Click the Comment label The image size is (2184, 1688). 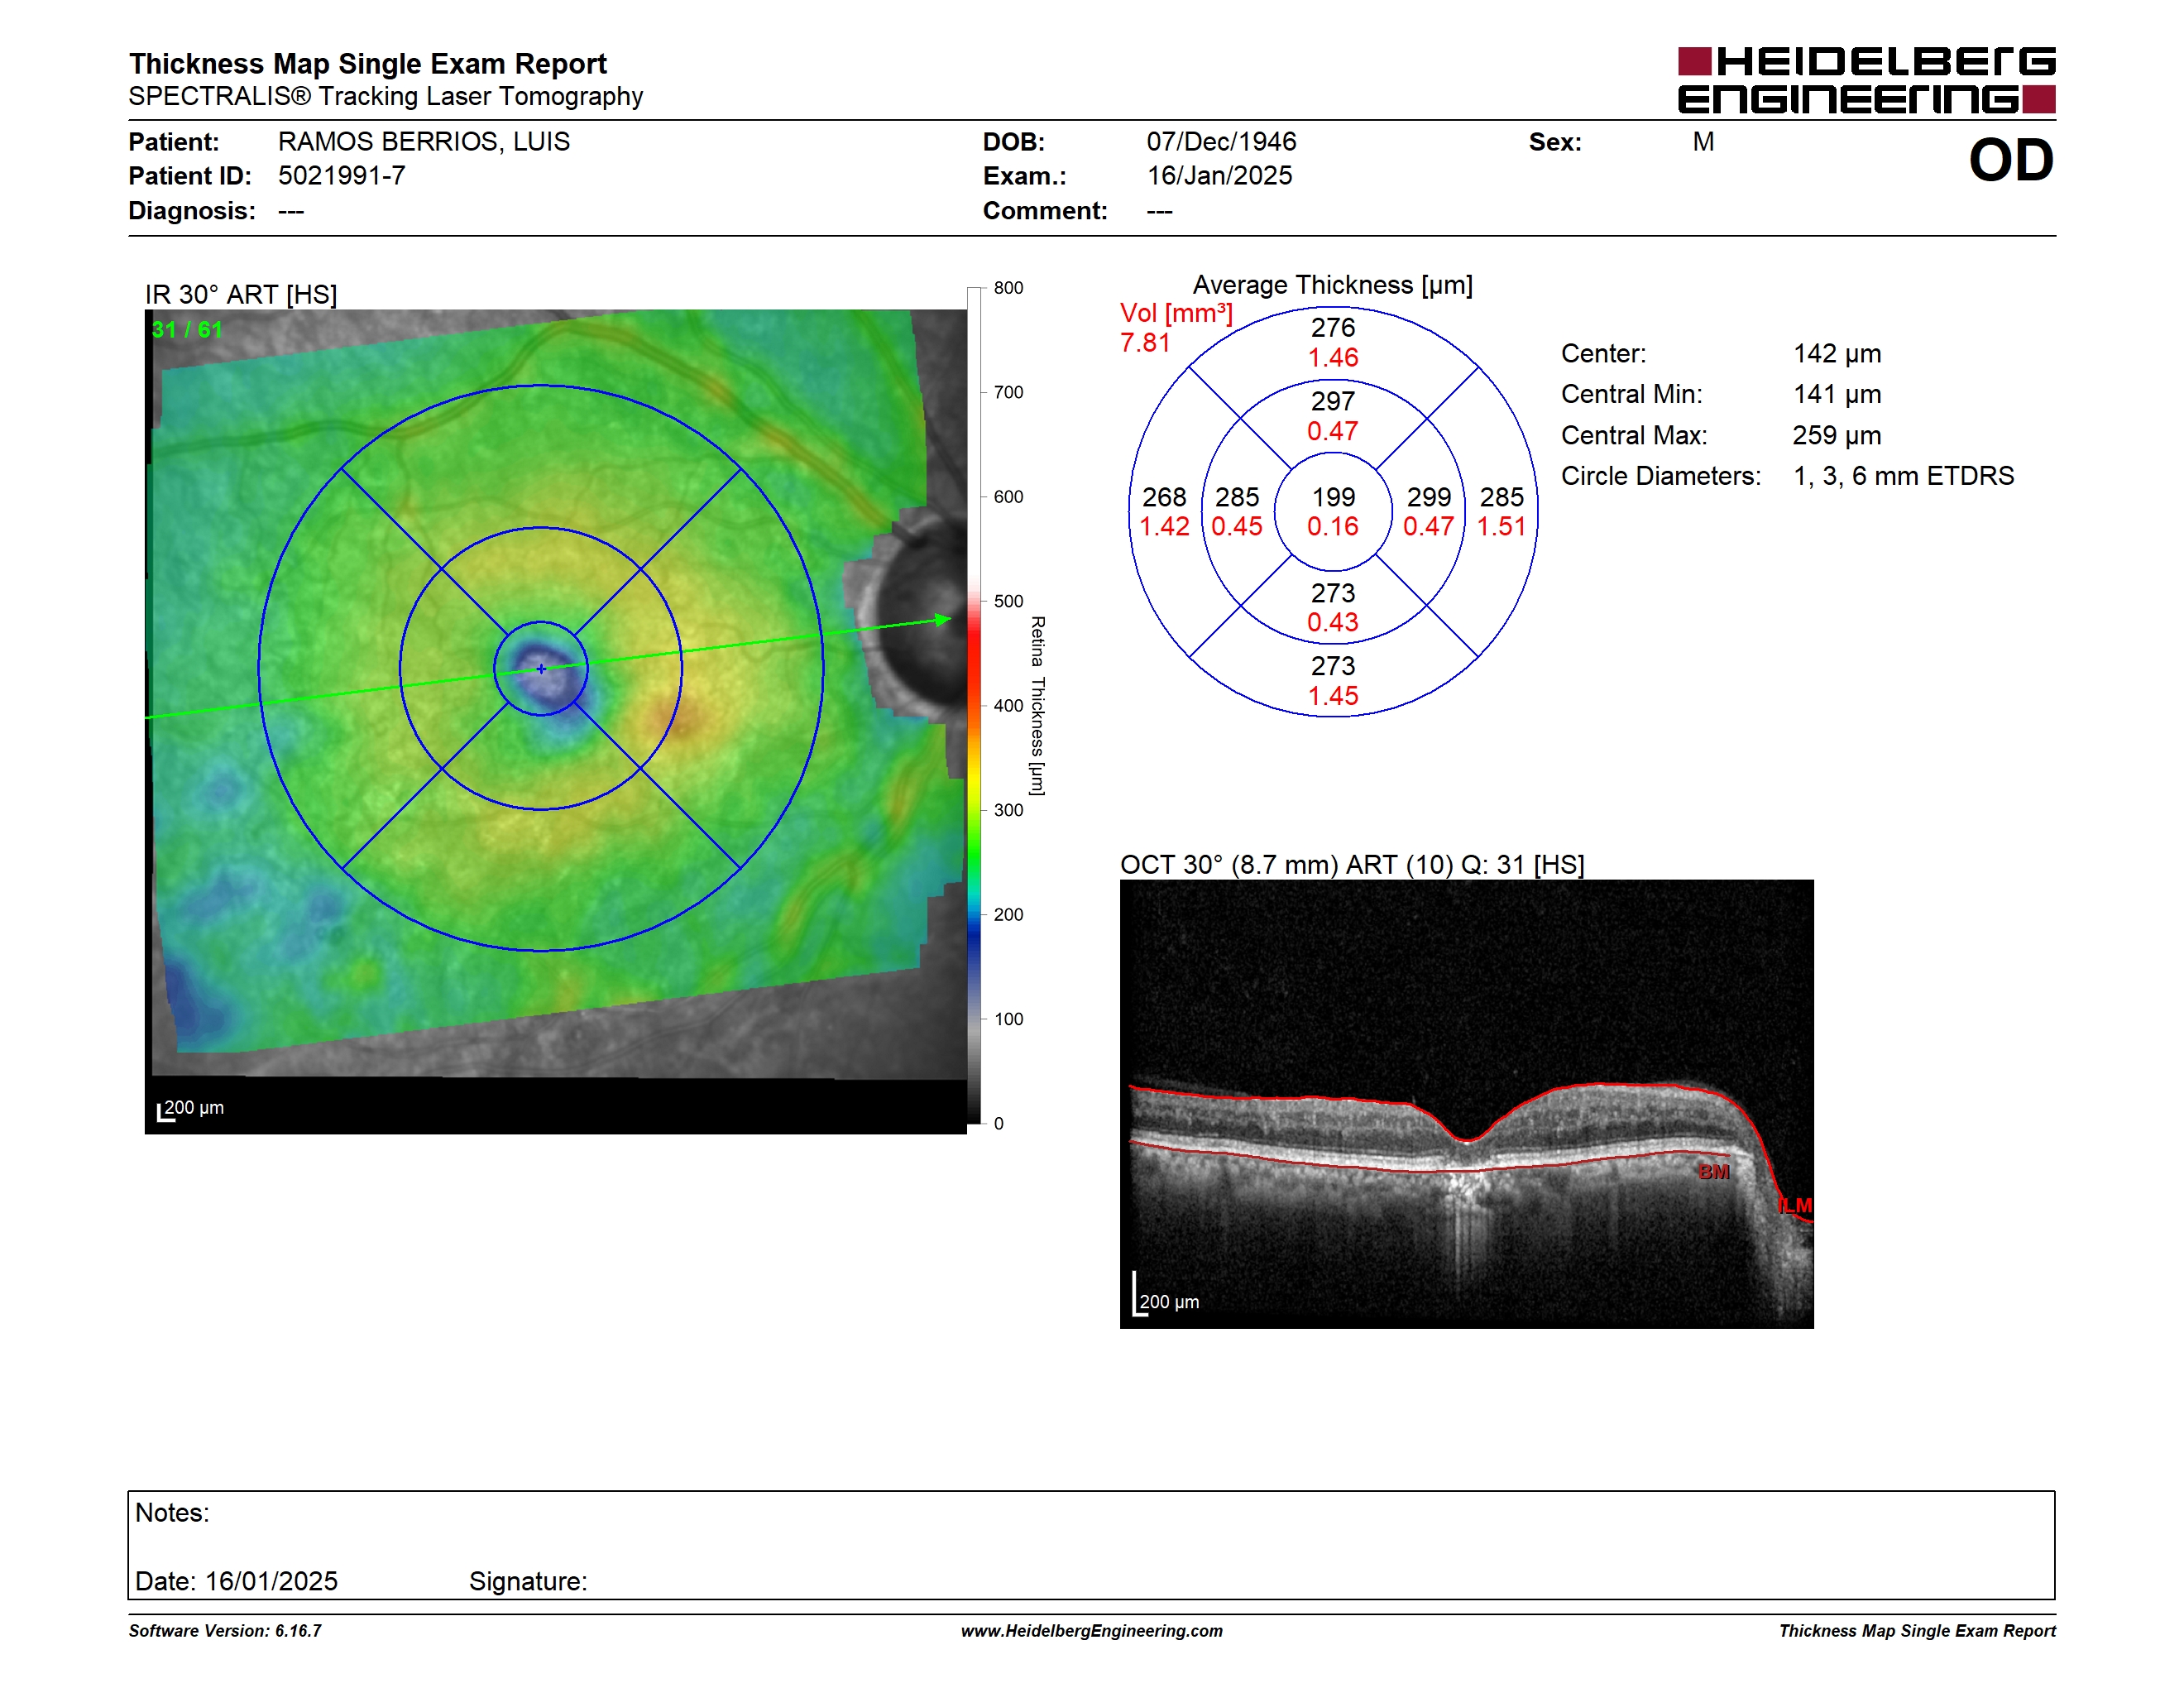(x=1045, y=211)
